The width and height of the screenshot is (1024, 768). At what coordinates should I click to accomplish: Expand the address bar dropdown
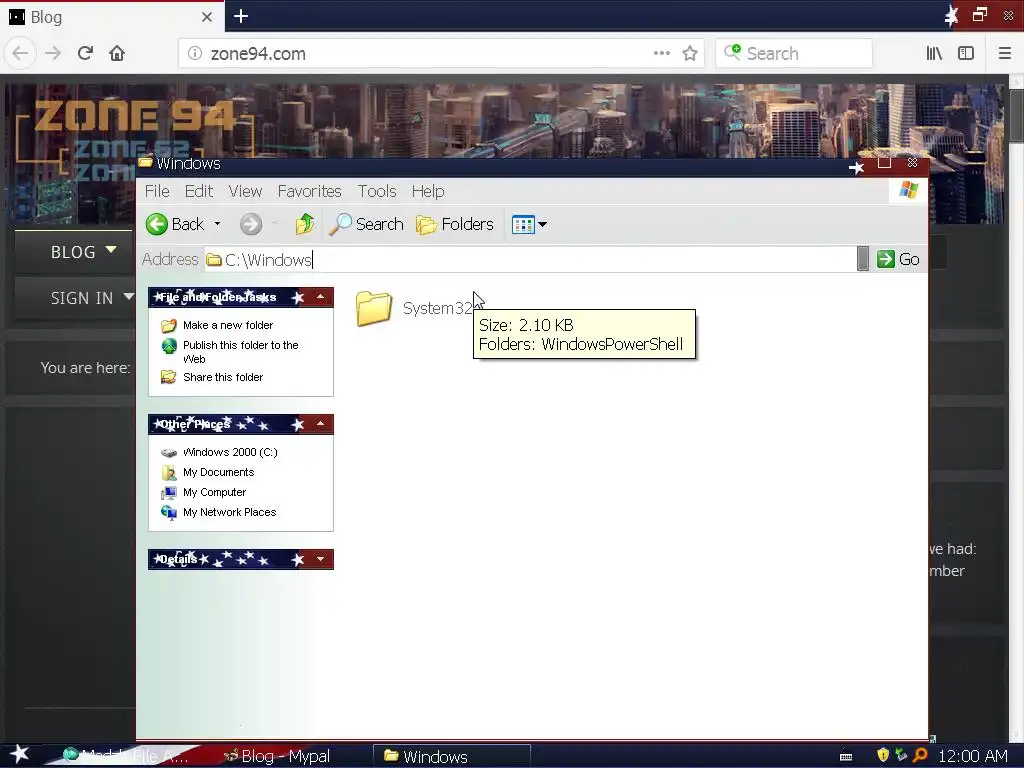coord(863,259)
